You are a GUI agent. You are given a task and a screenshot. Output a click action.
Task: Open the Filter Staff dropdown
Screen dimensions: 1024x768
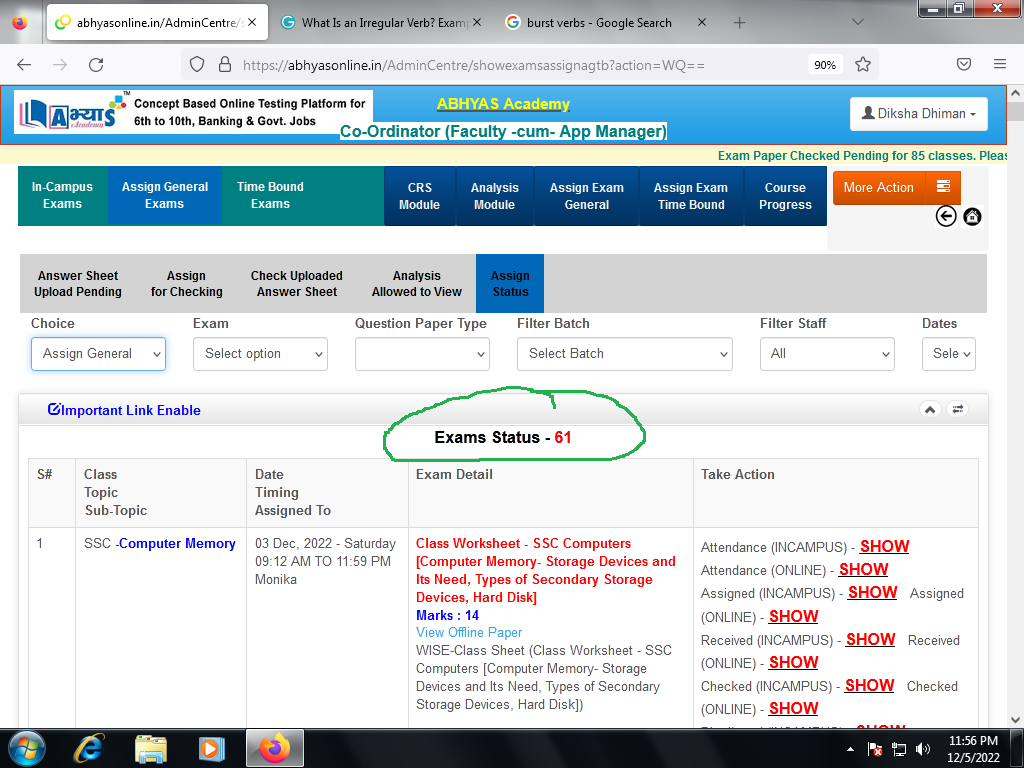pyautogui.click(x=826, y=354)
